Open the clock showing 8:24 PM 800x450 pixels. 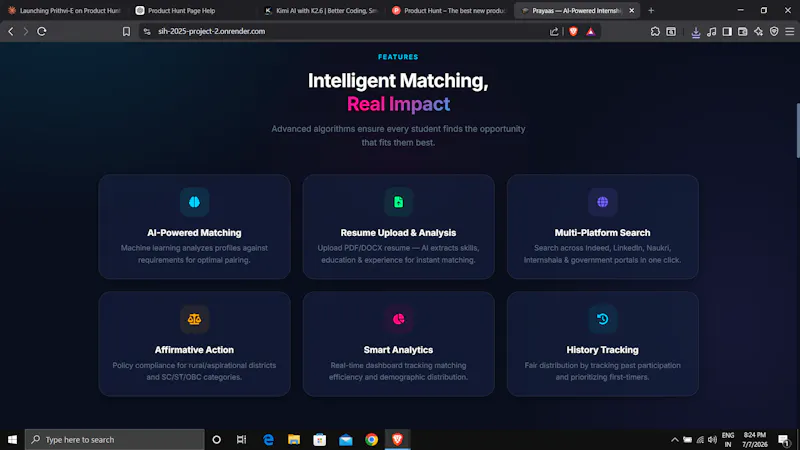[755, 439]
